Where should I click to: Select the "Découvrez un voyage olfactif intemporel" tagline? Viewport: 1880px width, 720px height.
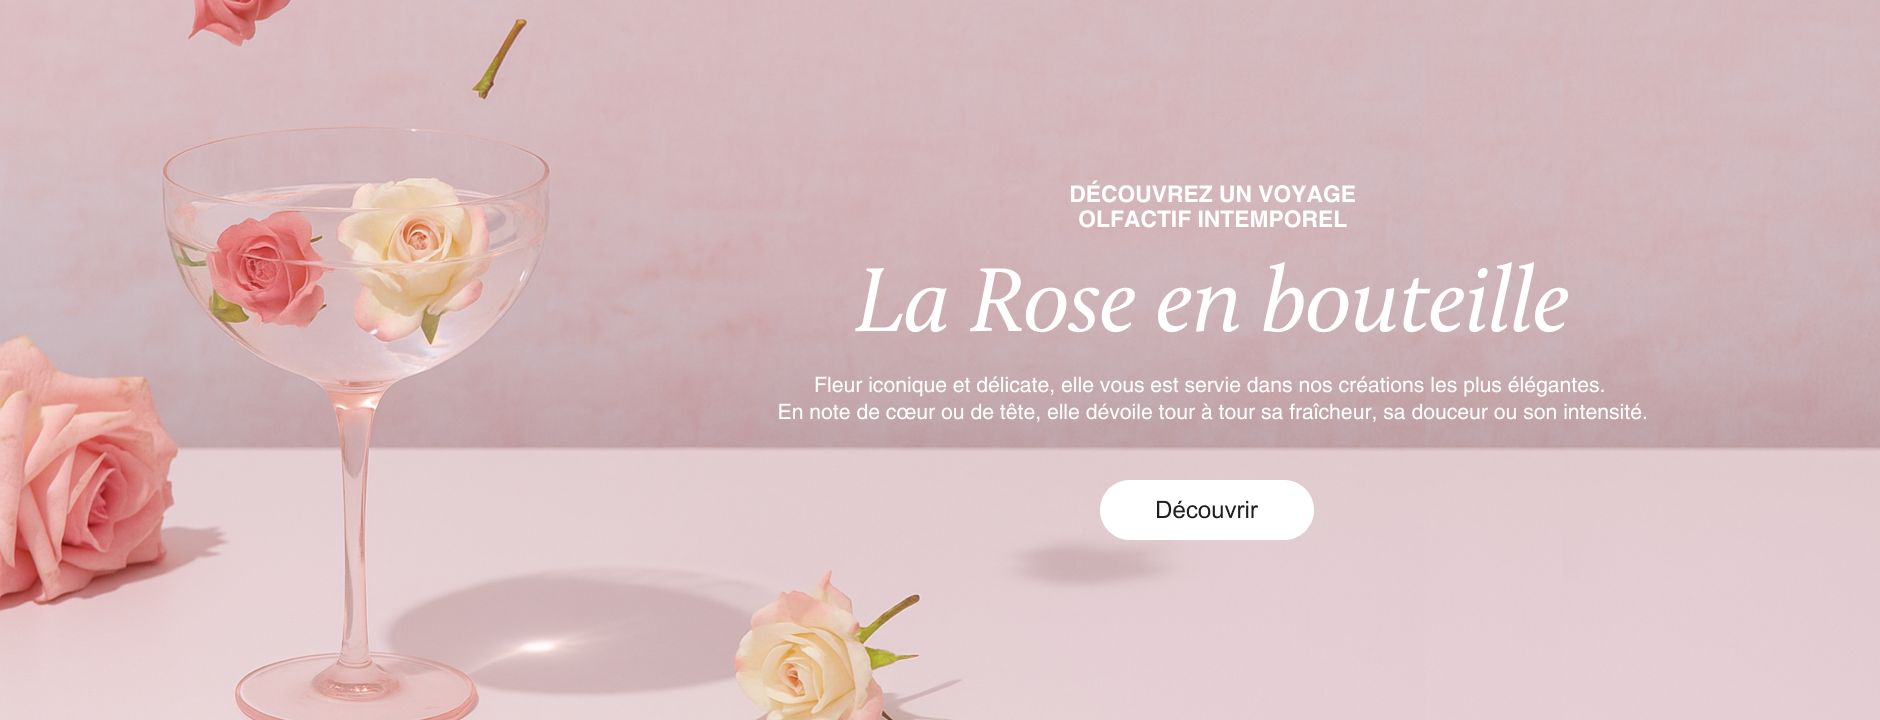click(x=1212, y=206)
